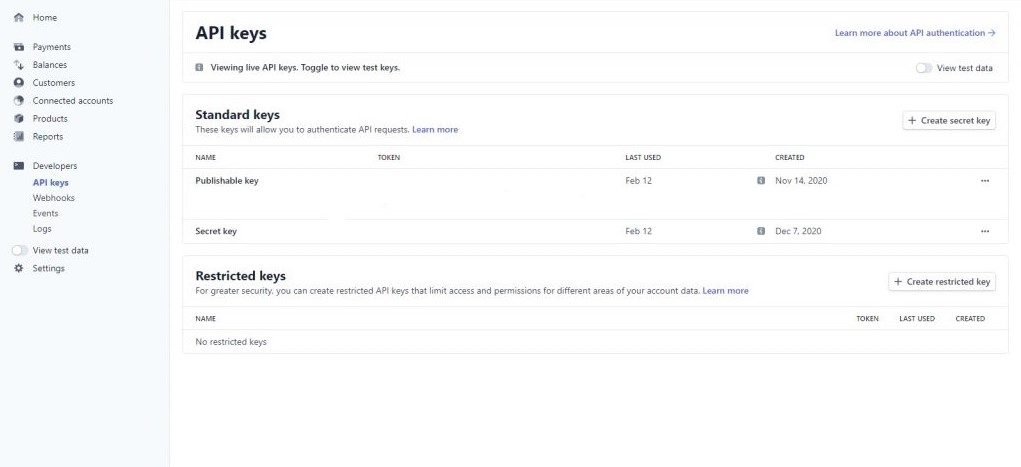Click the Settings gear icon

[19, 268]
